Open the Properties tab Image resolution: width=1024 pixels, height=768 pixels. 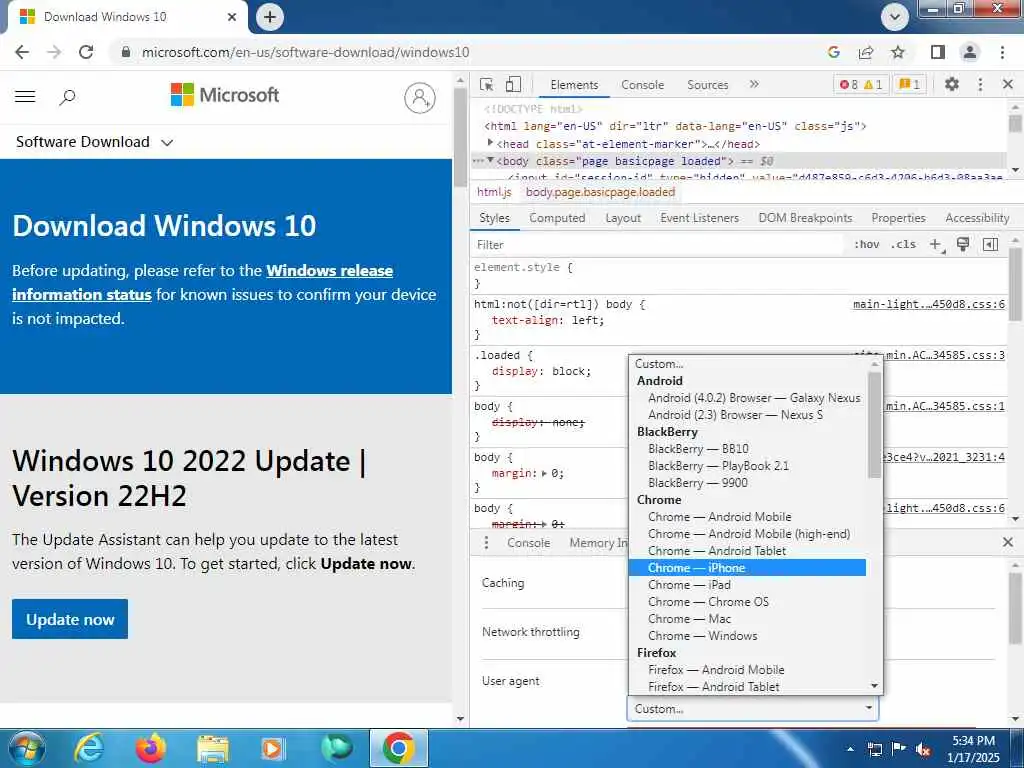tap(898, 218)
